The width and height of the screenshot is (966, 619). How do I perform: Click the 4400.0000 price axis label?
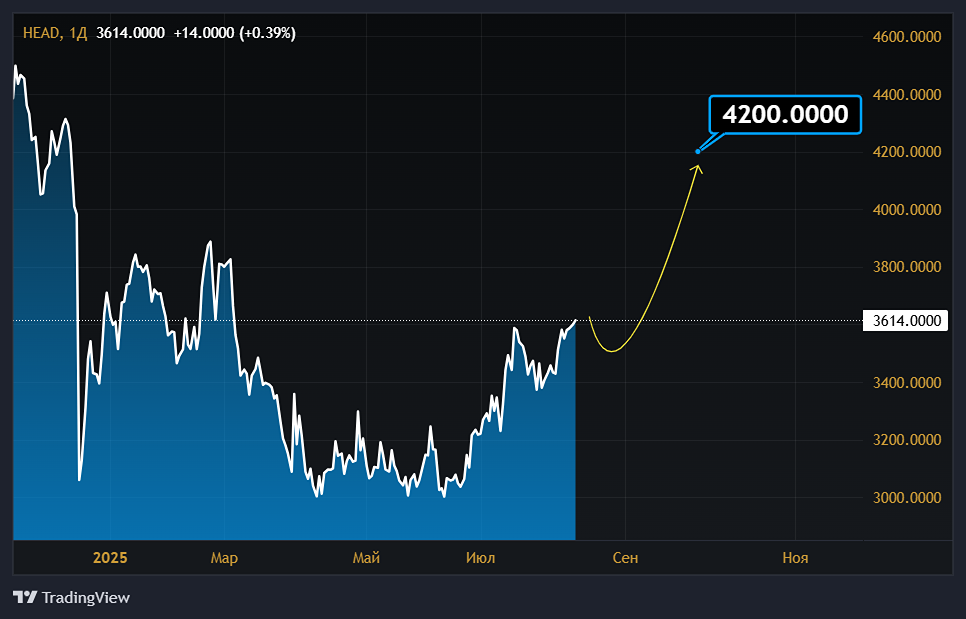tap(907, 95)
